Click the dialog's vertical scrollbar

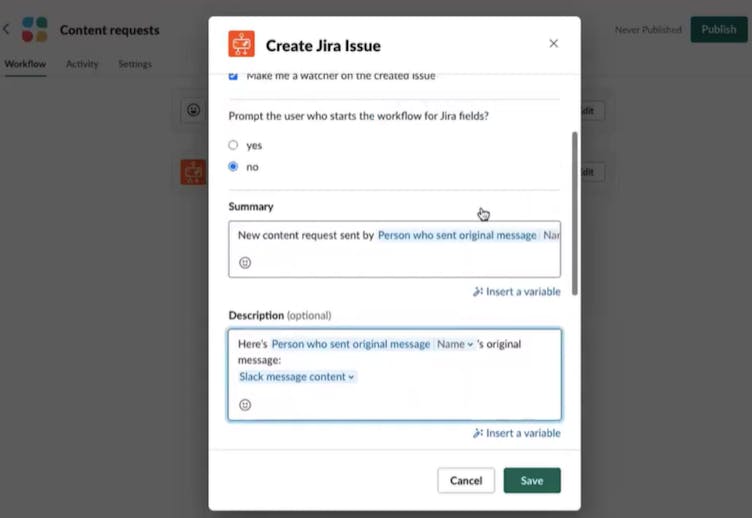575,213
